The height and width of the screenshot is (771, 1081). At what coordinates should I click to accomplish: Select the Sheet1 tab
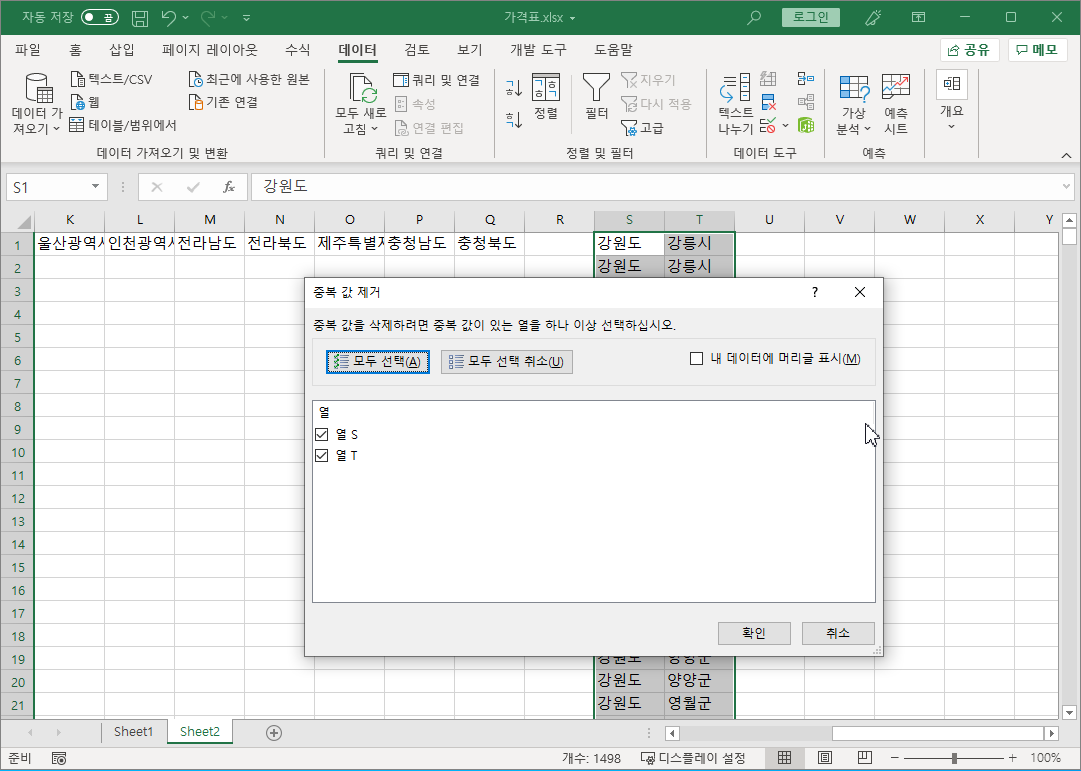(x=133, y=732)
